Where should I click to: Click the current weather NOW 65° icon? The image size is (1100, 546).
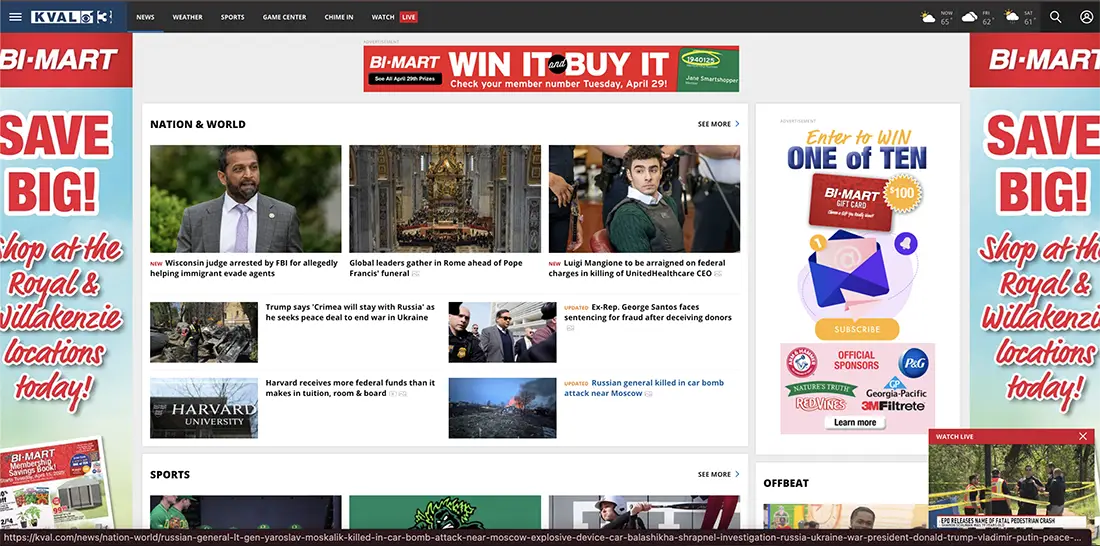tap(929, 17)
